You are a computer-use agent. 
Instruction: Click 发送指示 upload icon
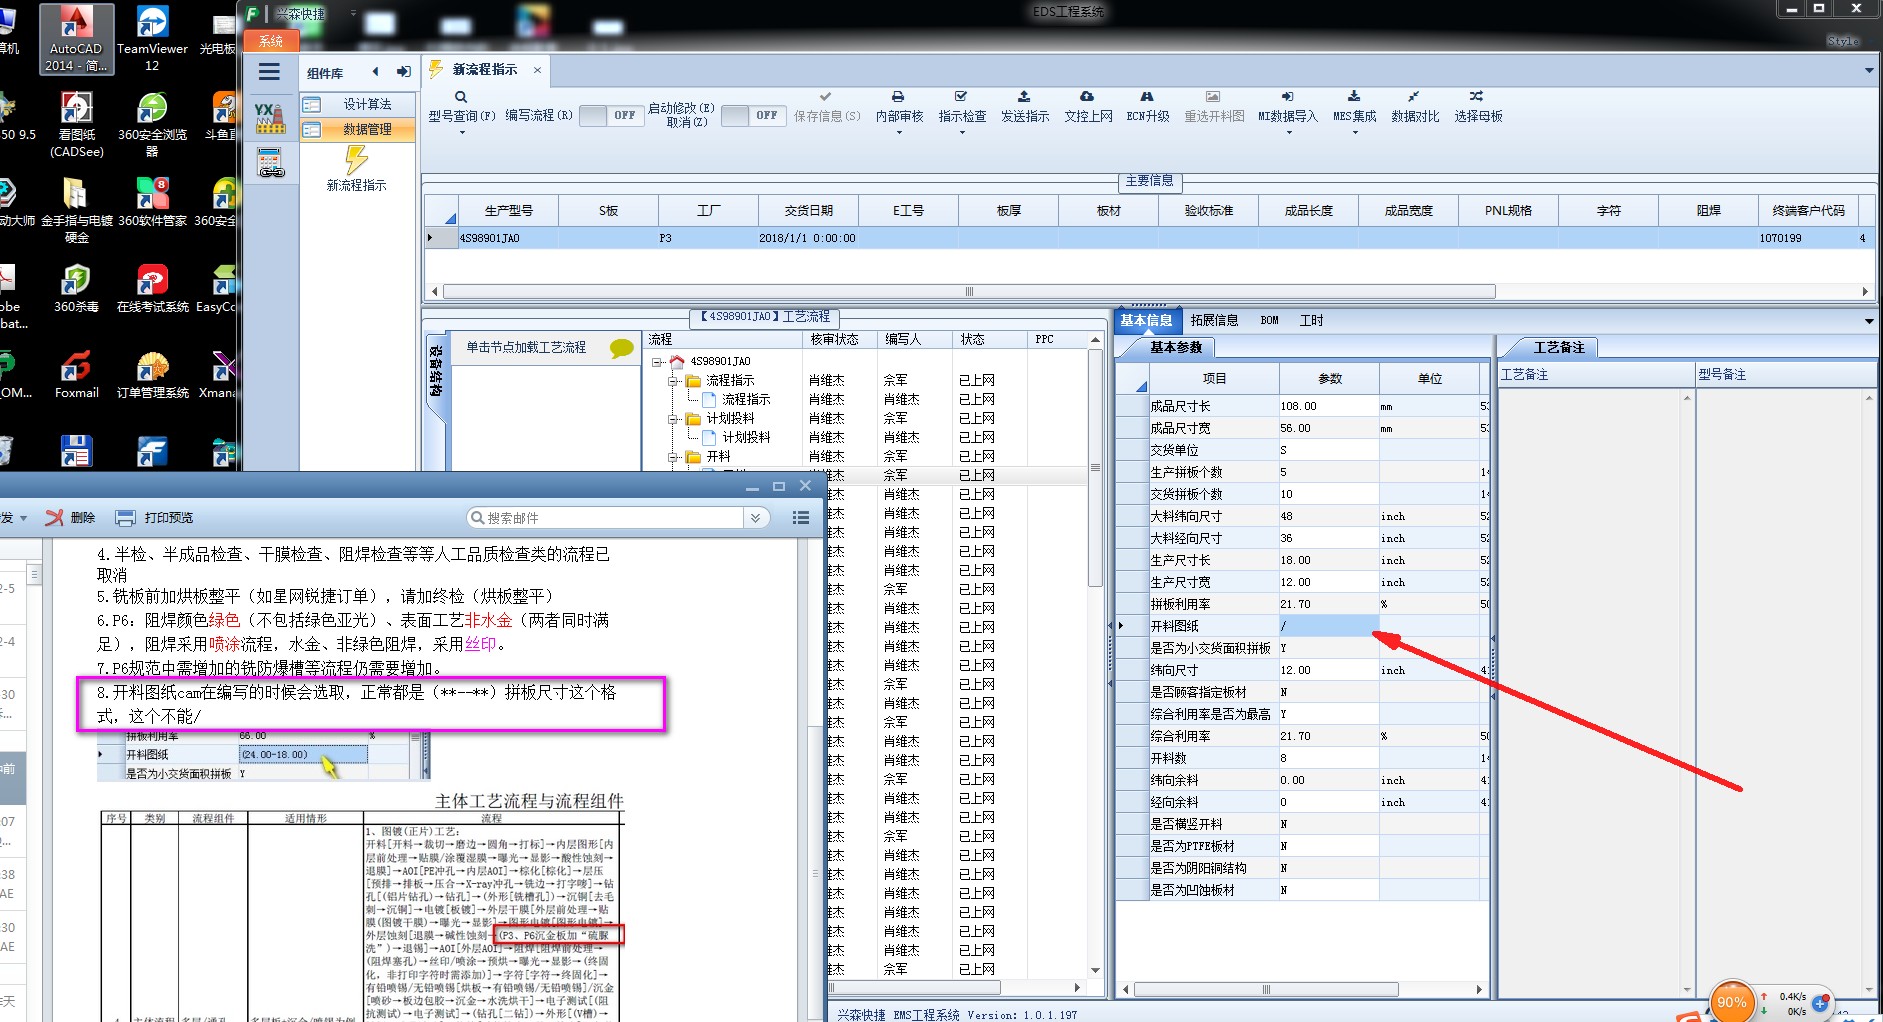1024,97
